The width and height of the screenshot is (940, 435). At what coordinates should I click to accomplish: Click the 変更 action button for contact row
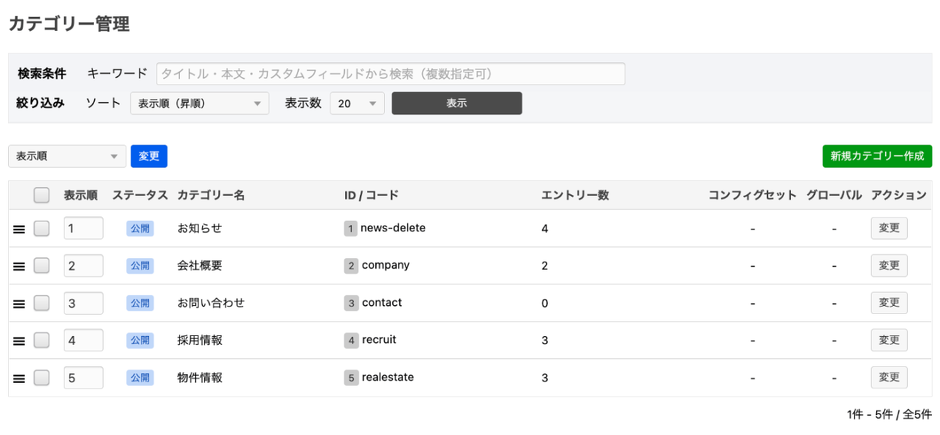[x=888, y=303]
